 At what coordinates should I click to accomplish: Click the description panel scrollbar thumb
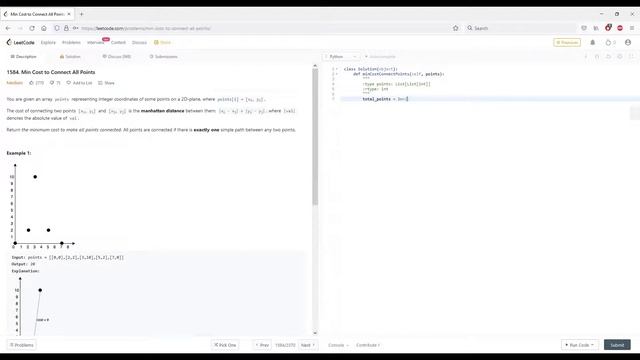pos(315,137)
